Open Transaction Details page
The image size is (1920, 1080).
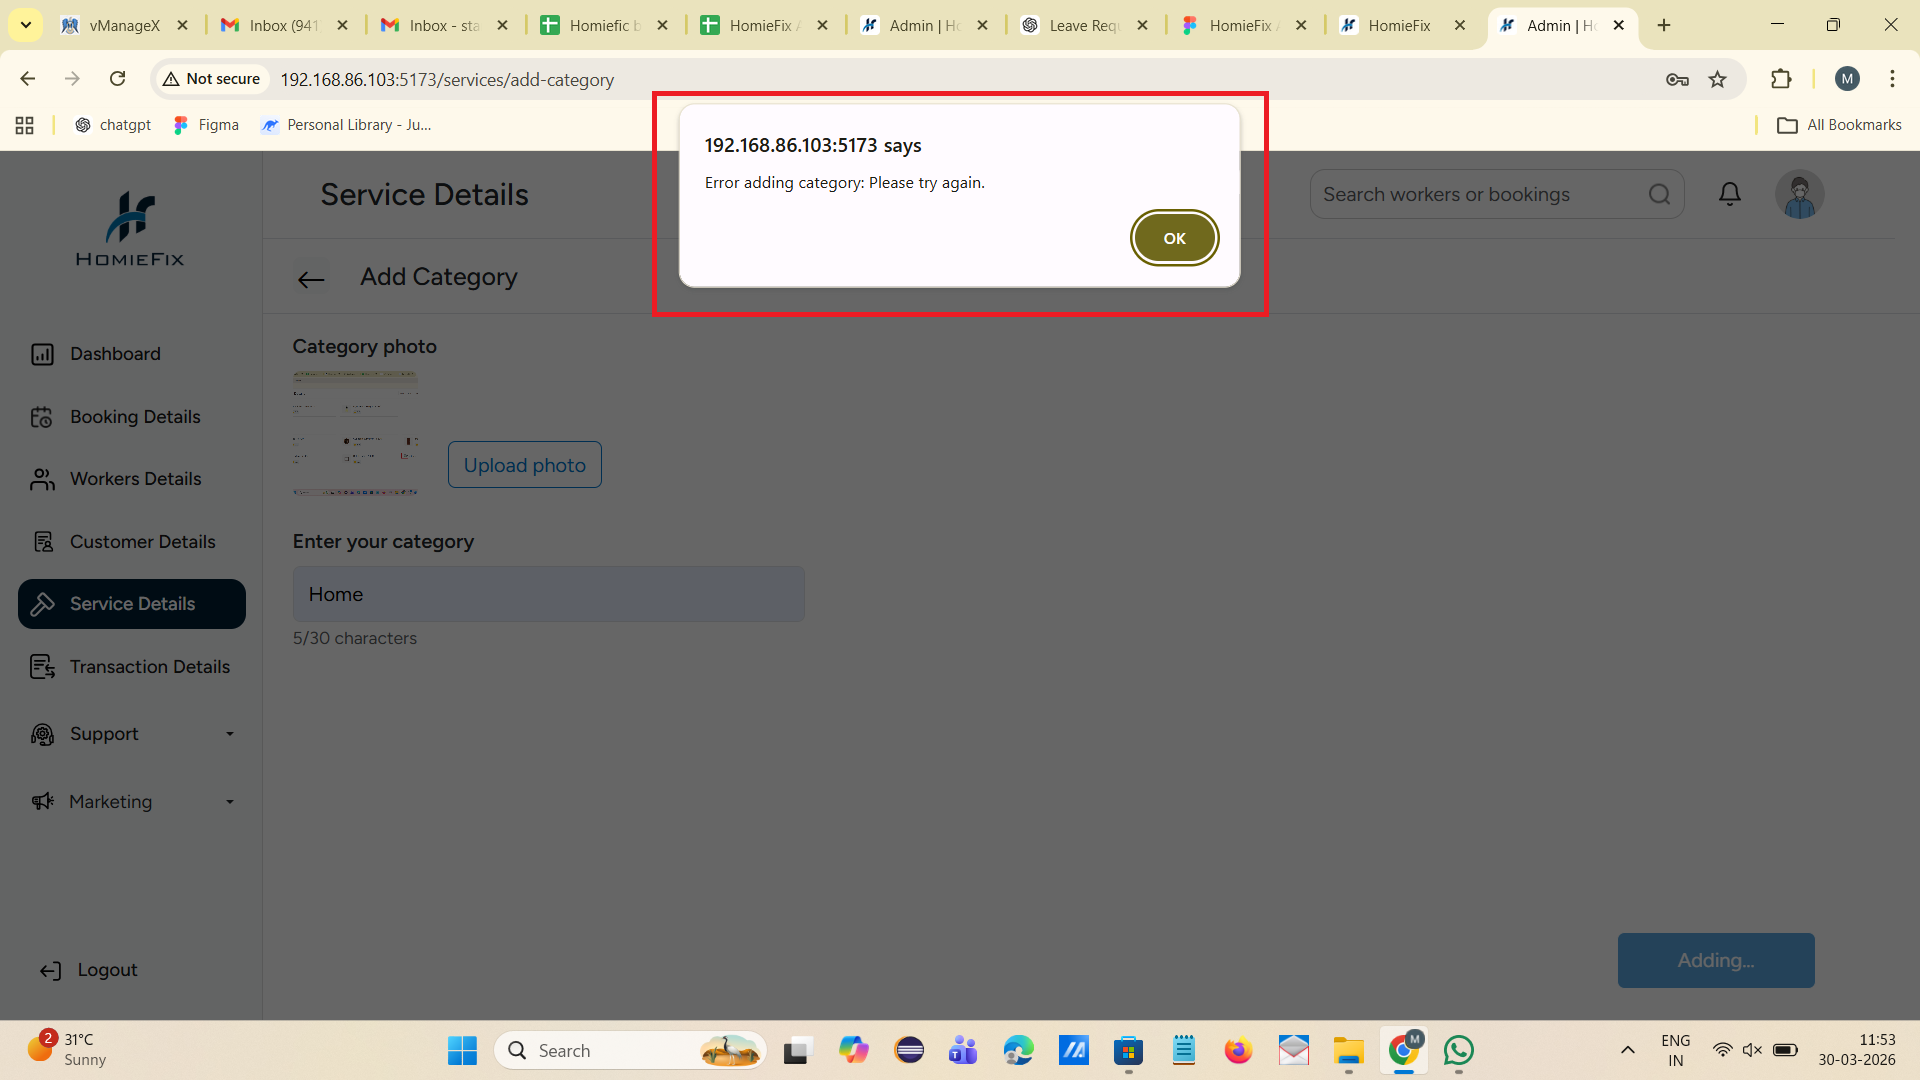(x=149, y=667)
